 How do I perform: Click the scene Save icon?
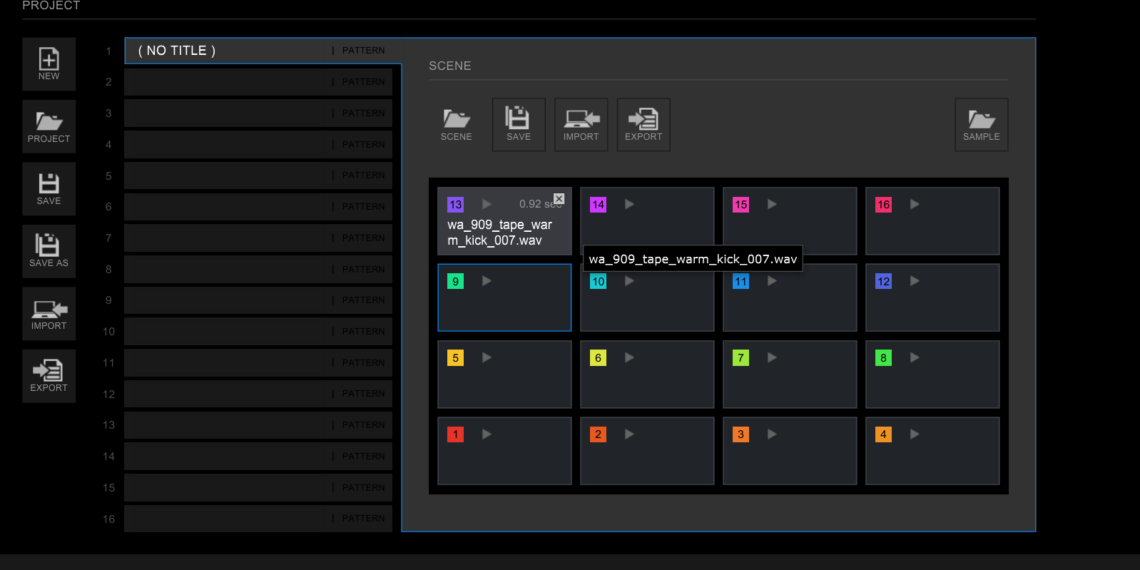[x=518, y=124]
